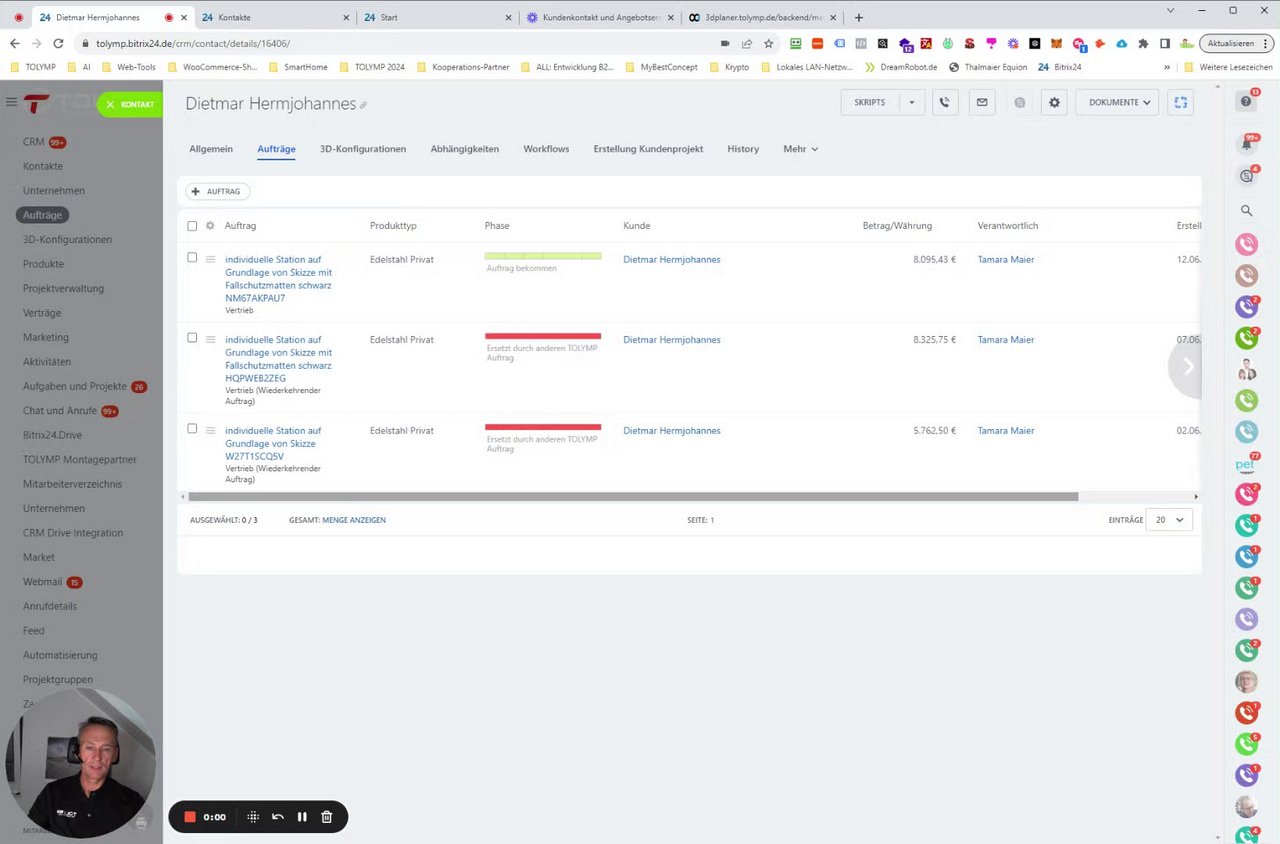This screenshot has width=1280, height=844.
Task: Click the magnifier search icon in right sidebar
Action: click(x=1246, y=211)
